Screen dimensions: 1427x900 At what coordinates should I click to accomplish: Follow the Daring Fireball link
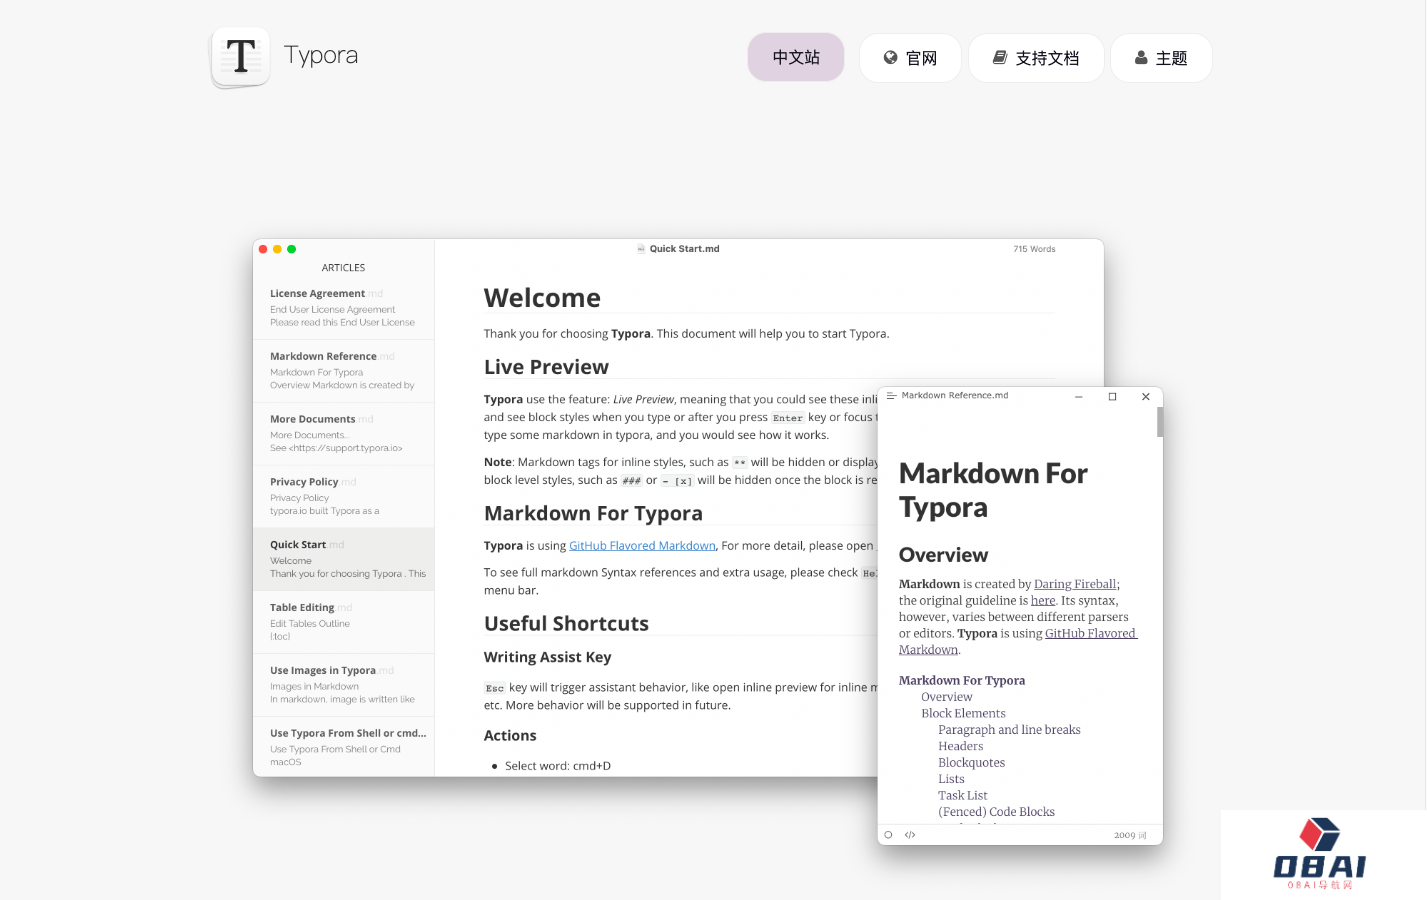(1075, 584)
